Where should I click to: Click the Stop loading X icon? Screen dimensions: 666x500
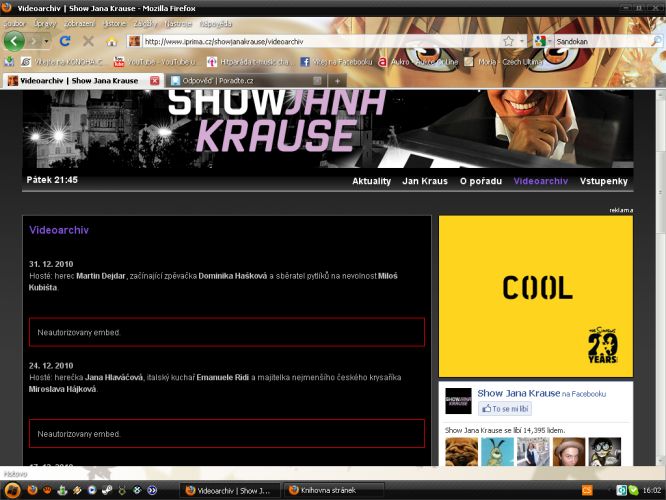tap(88, 41)
